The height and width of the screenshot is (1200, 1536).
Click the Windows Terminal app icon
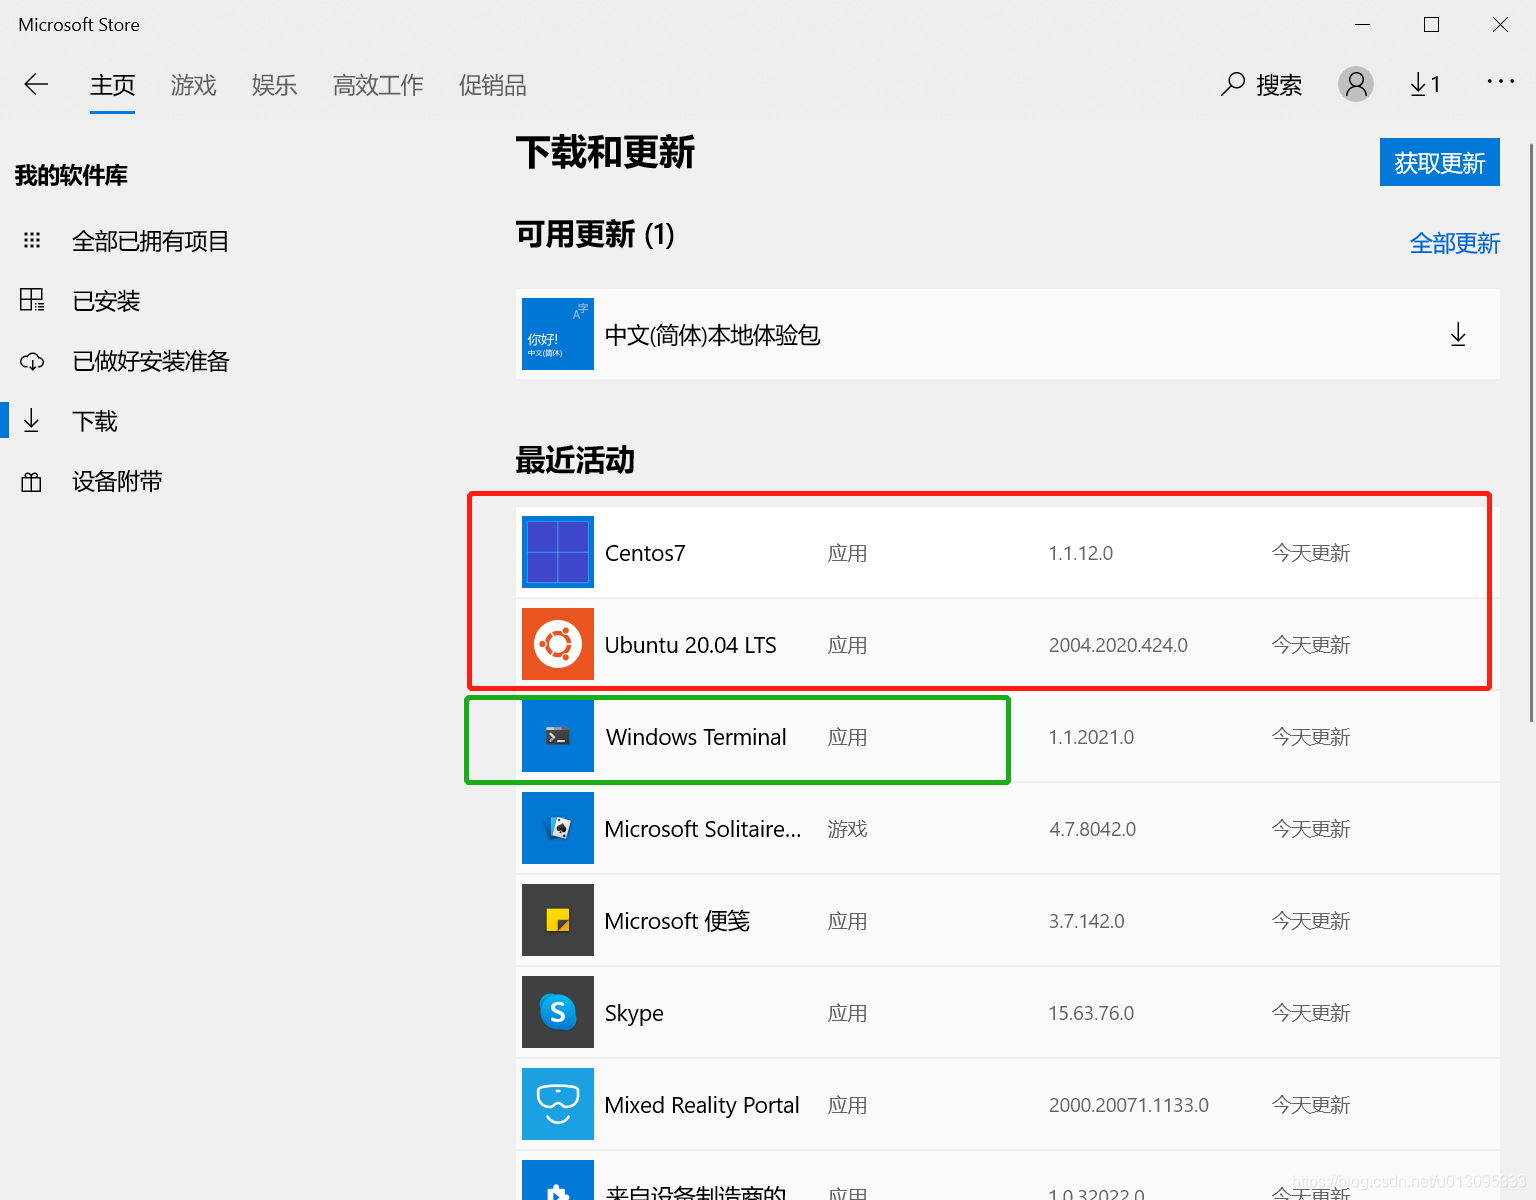point(558,736)
